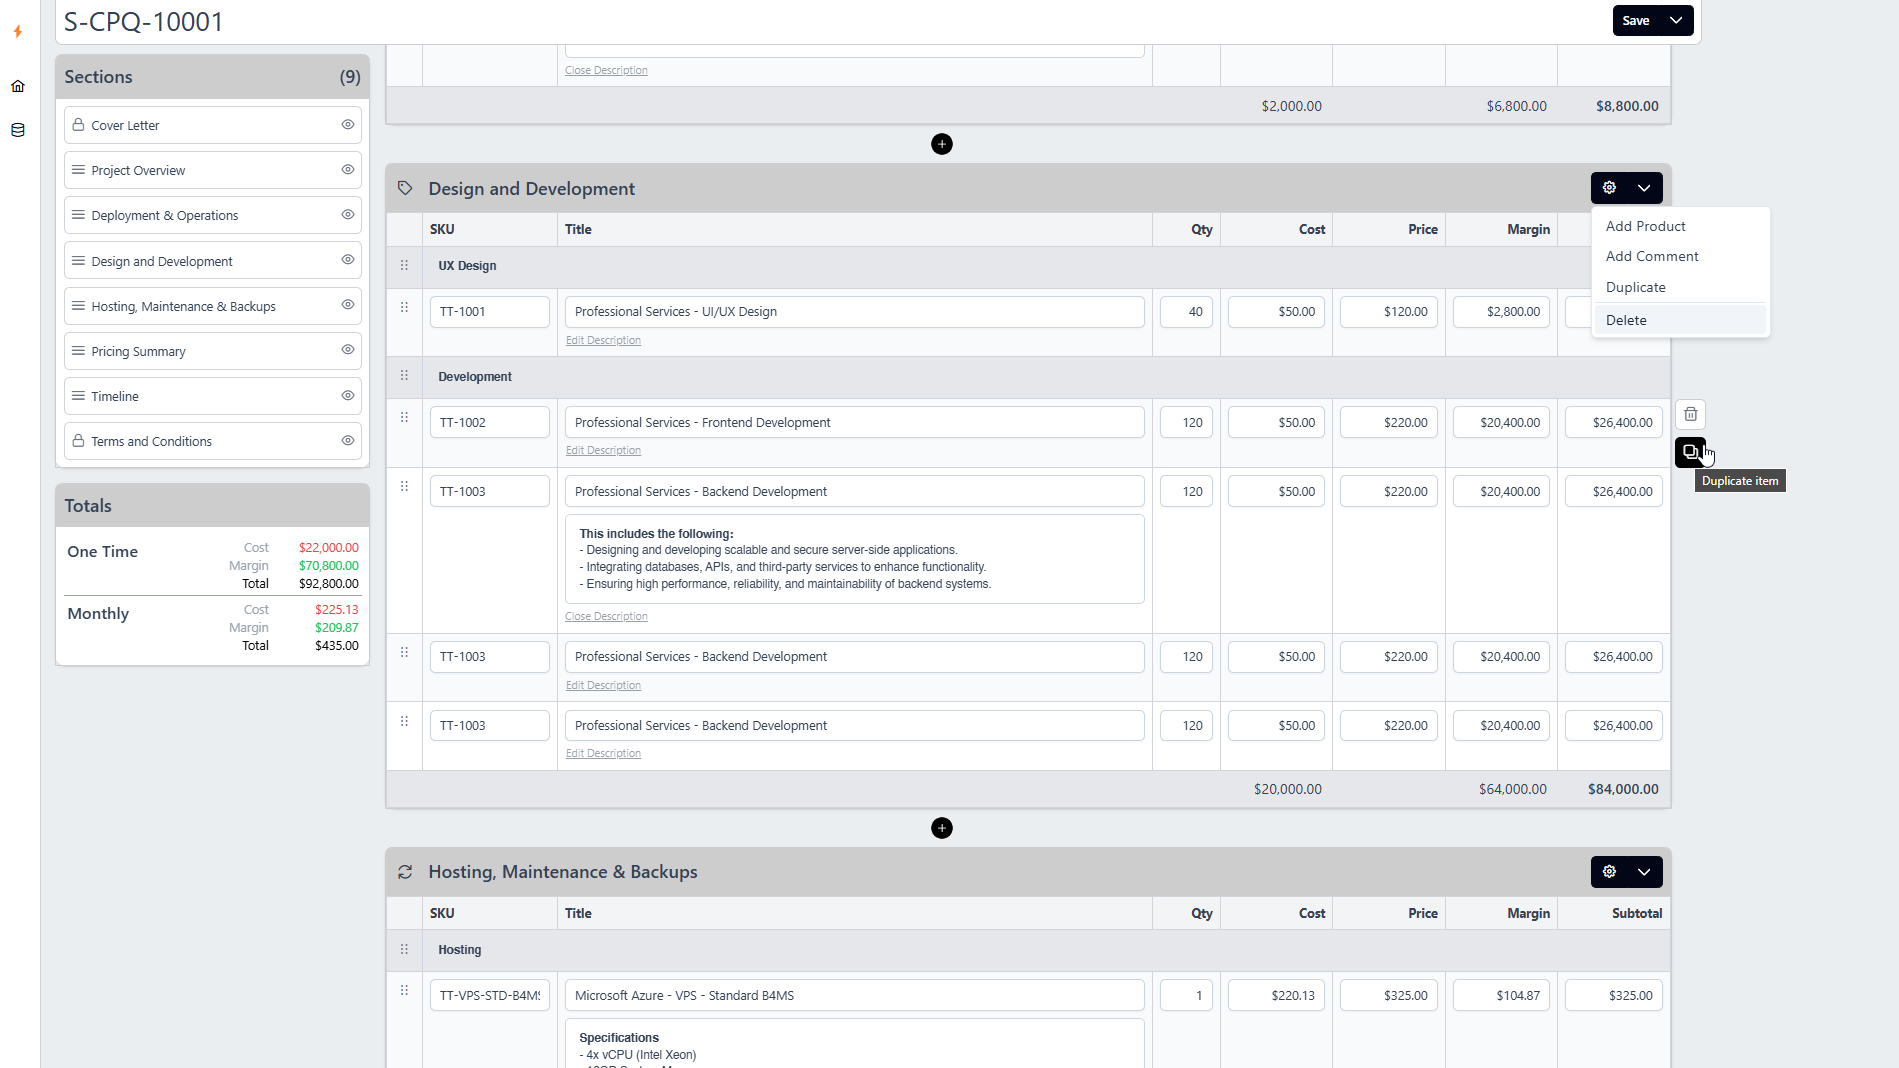This screenshot has height=1068, width=1899.
Task: Click gear icon in Design and Development header
Action: (x=1609, y=188)
